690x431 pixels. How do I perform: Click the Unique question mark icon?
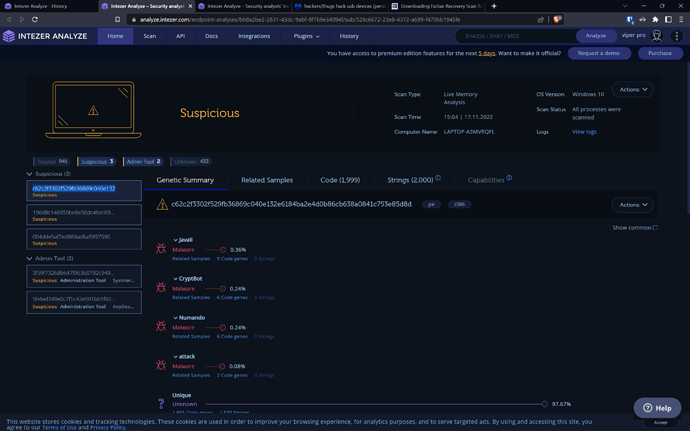click(x=161, y=403)
